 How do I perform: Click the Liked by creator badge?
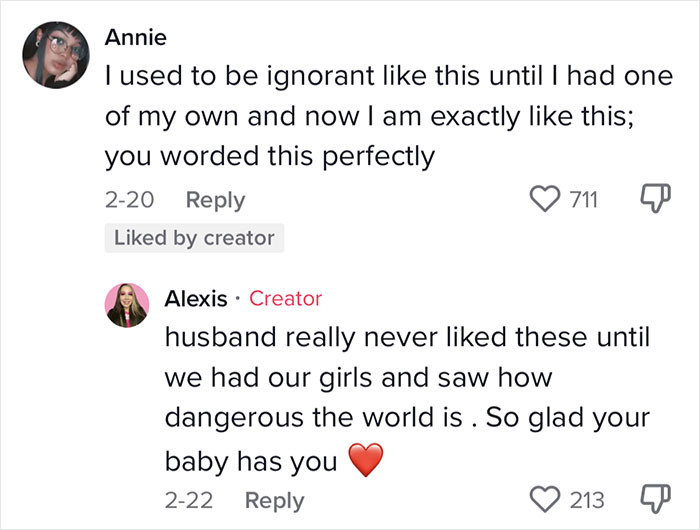pos(194,238)
